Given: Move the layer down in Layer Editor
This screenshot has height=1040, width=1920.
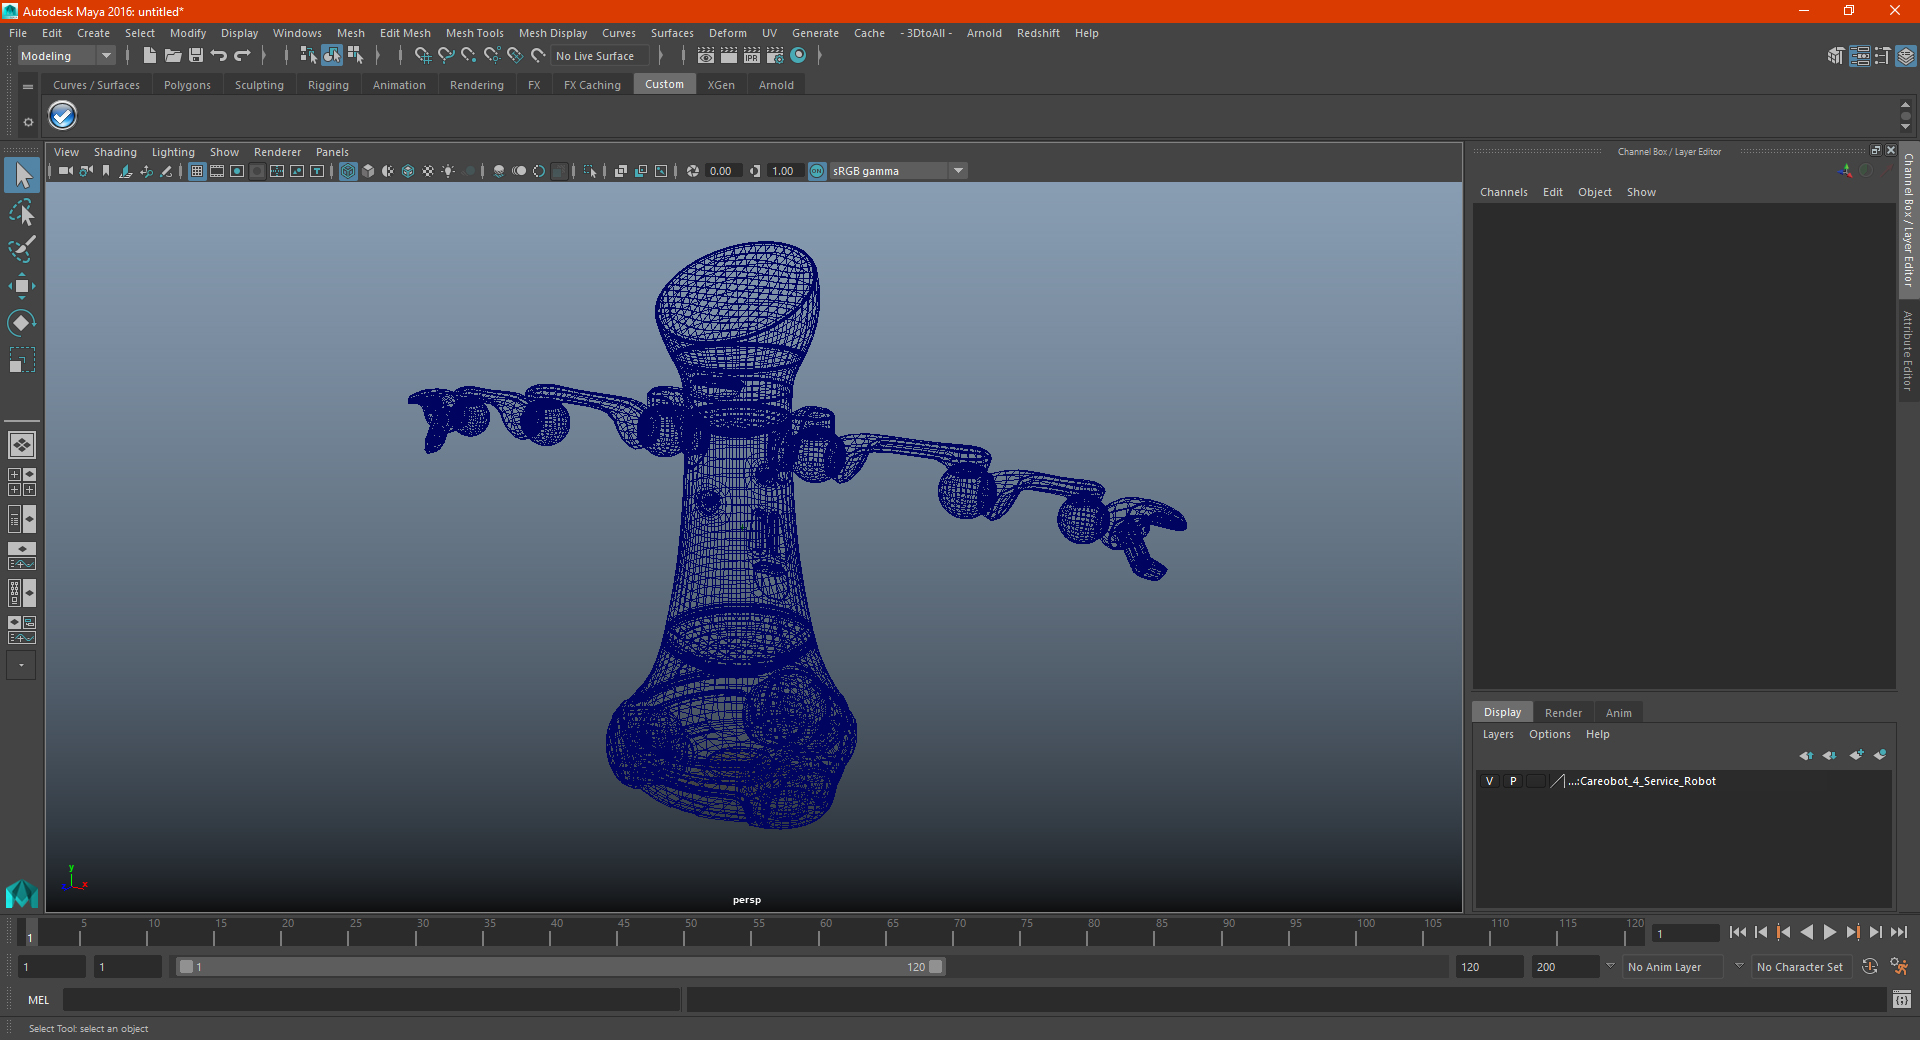Looking at the screenshot, I should click(1829, 755).
